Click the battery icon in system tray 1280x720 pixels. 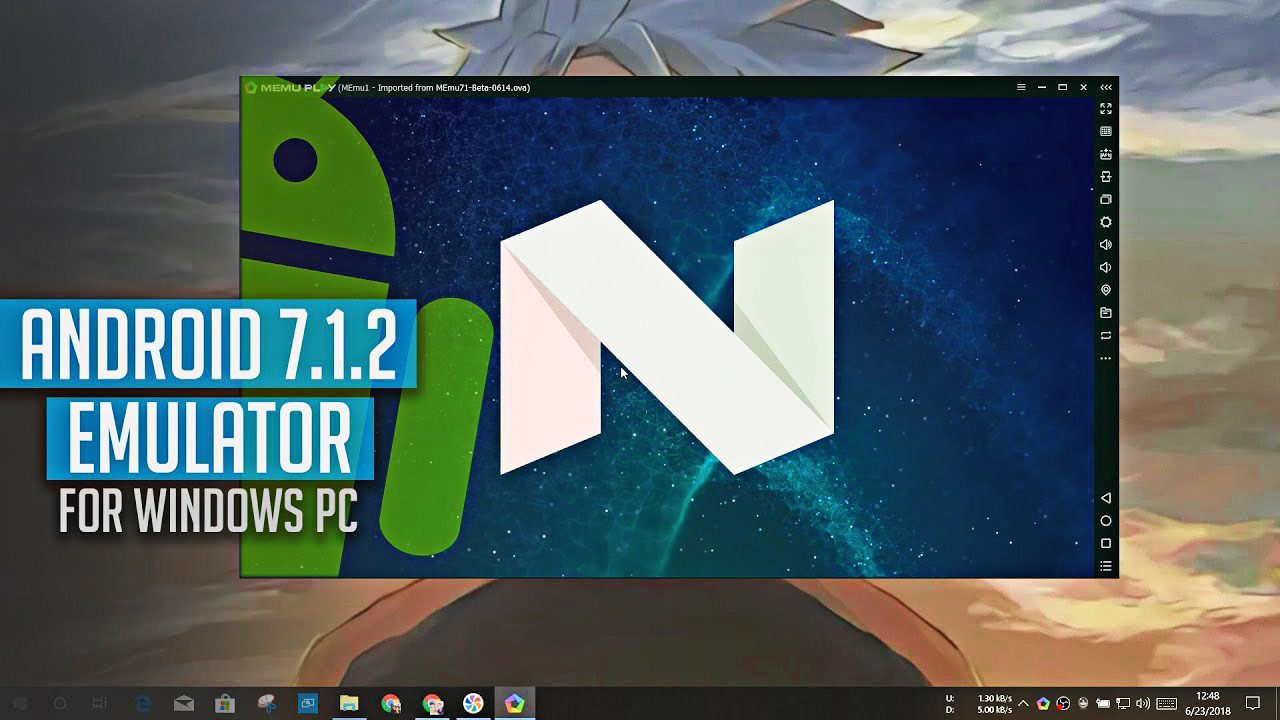coord(1103,704)
